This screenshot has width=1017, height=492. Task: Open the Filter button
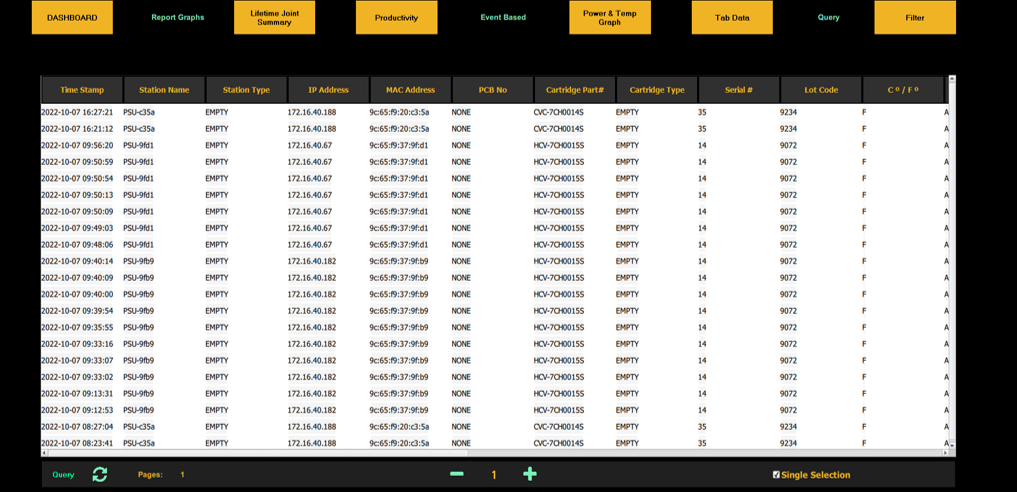[914, 18]
